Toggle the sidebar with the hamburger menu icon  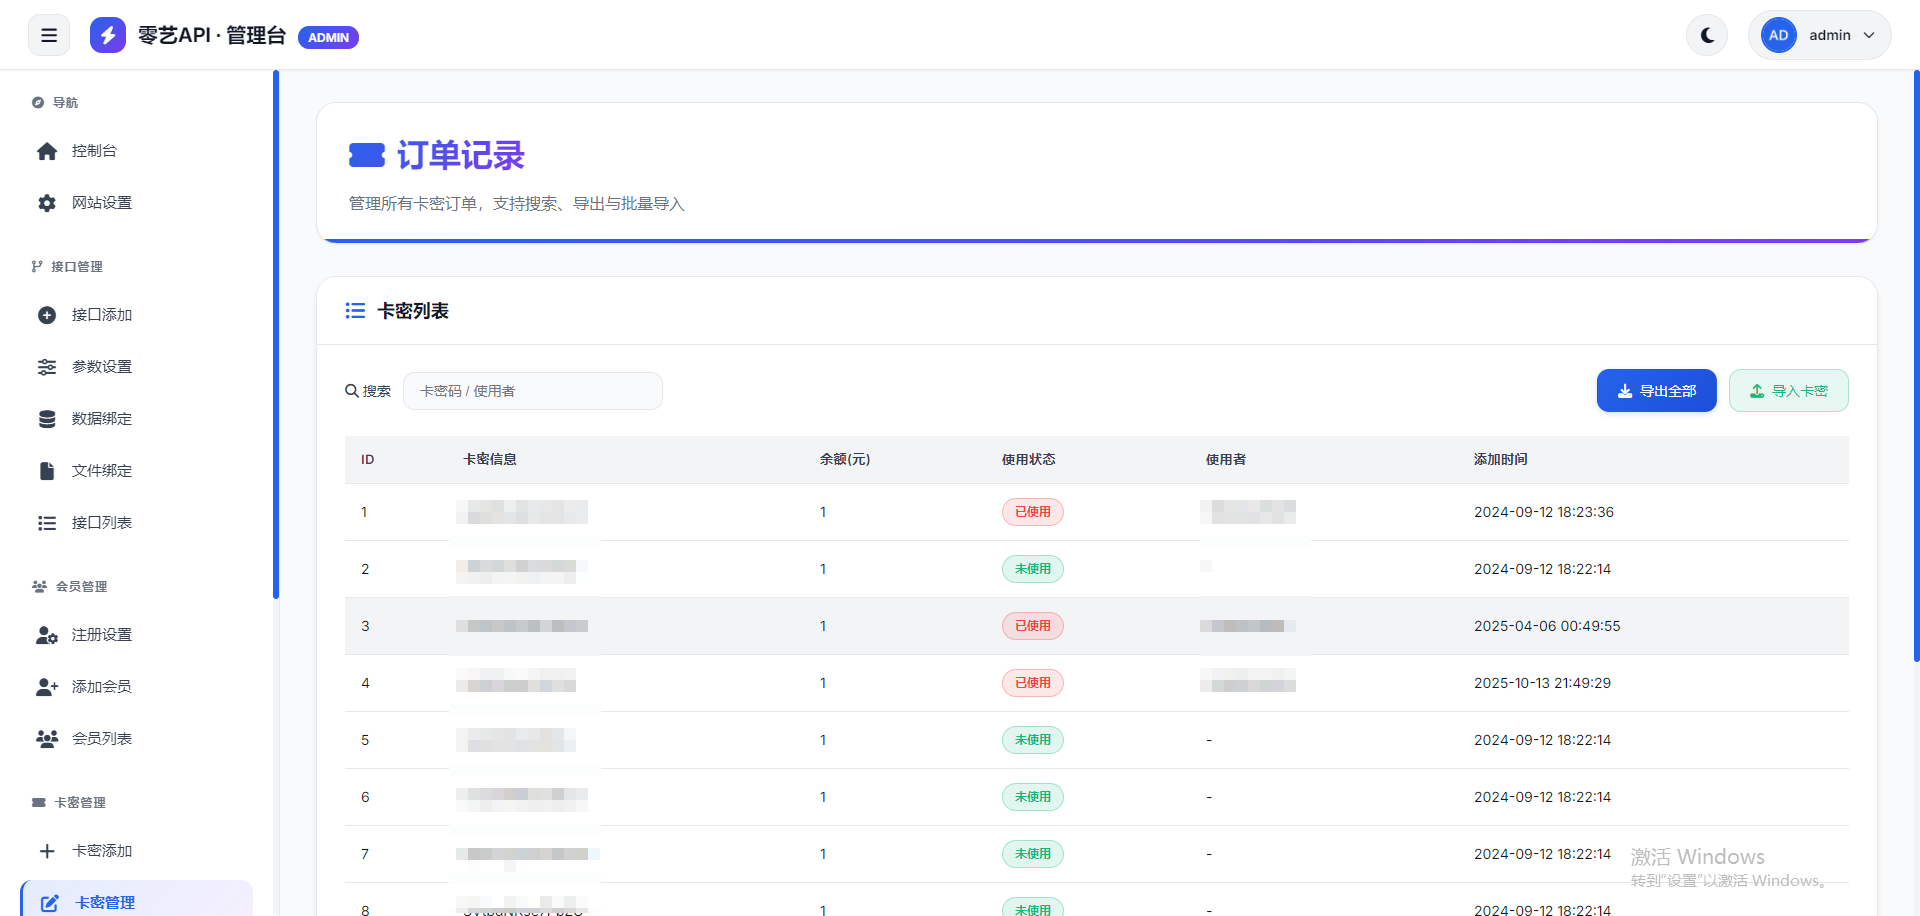(49, 35)
